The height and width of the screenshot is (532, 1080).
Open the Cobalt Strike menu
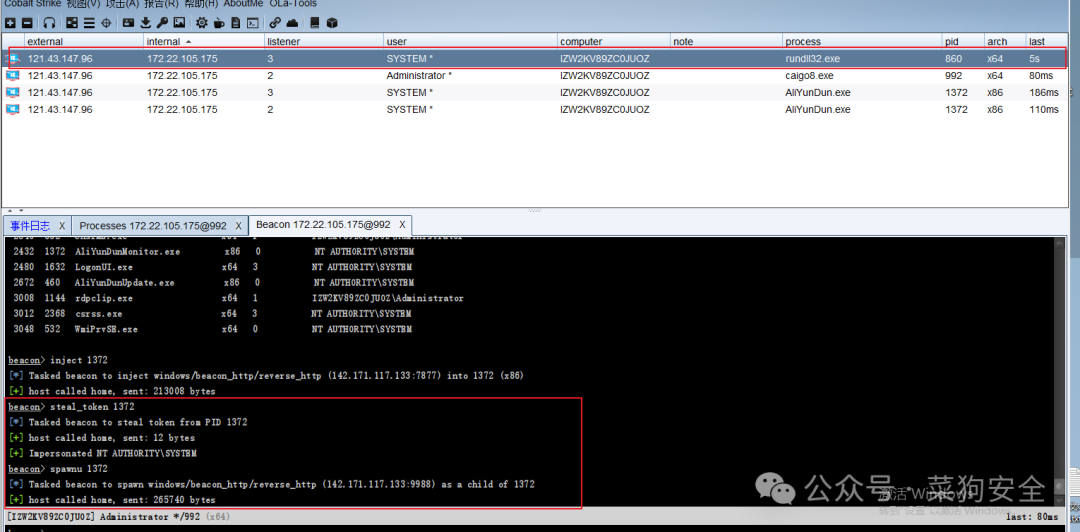32,3
